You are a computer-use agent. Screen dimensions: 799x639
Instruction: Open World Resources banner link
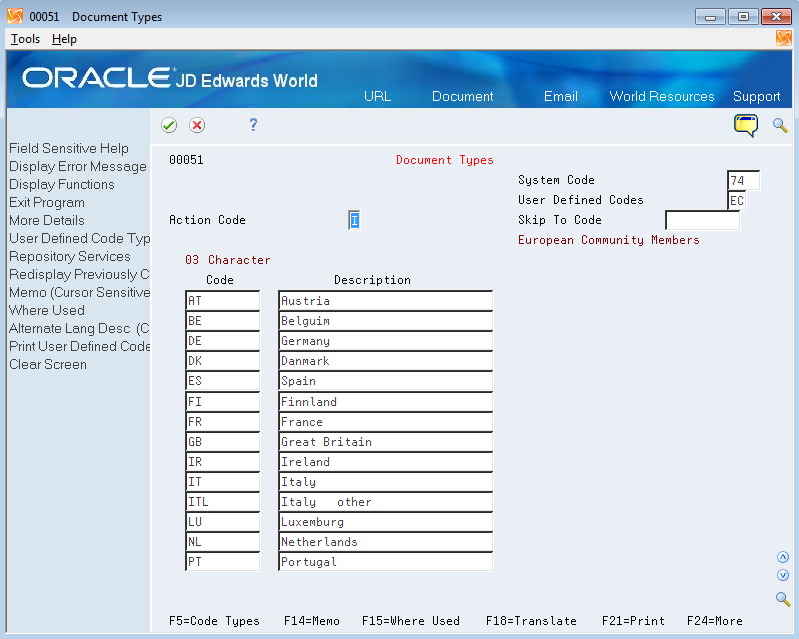click(662, 96)
